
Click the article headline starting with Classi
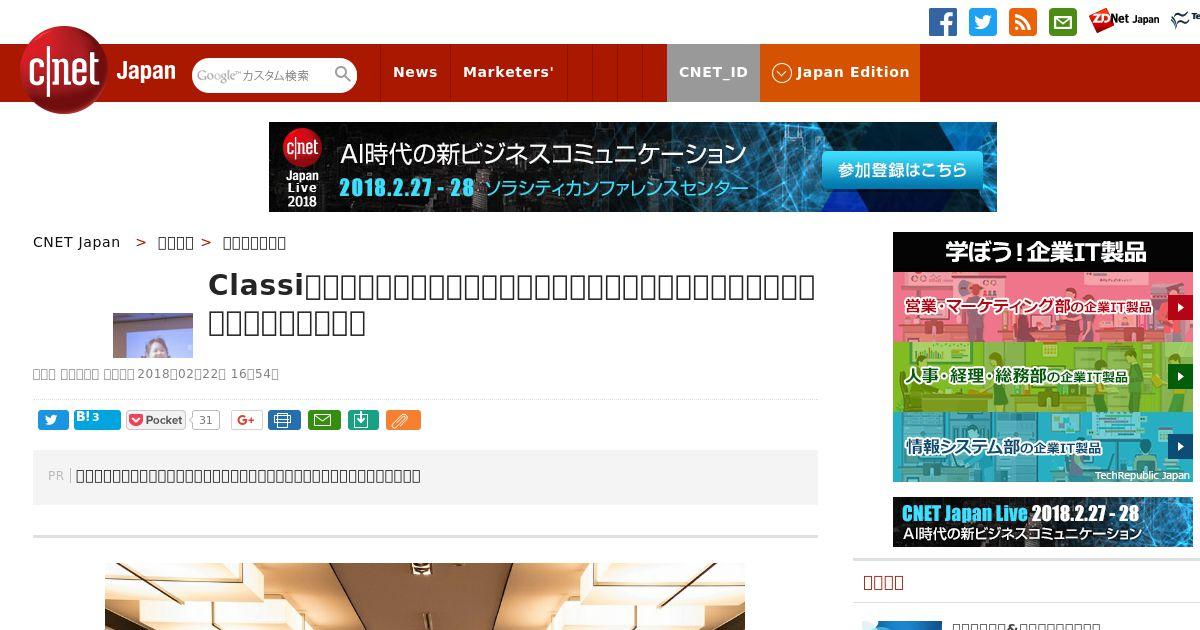coord(511,304)
